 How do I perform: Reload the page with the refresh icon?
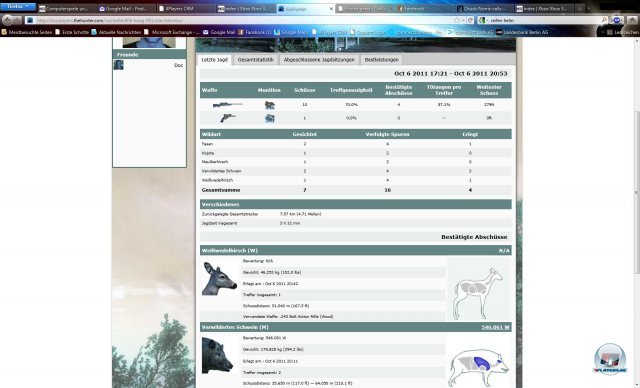tap(470, 20)
